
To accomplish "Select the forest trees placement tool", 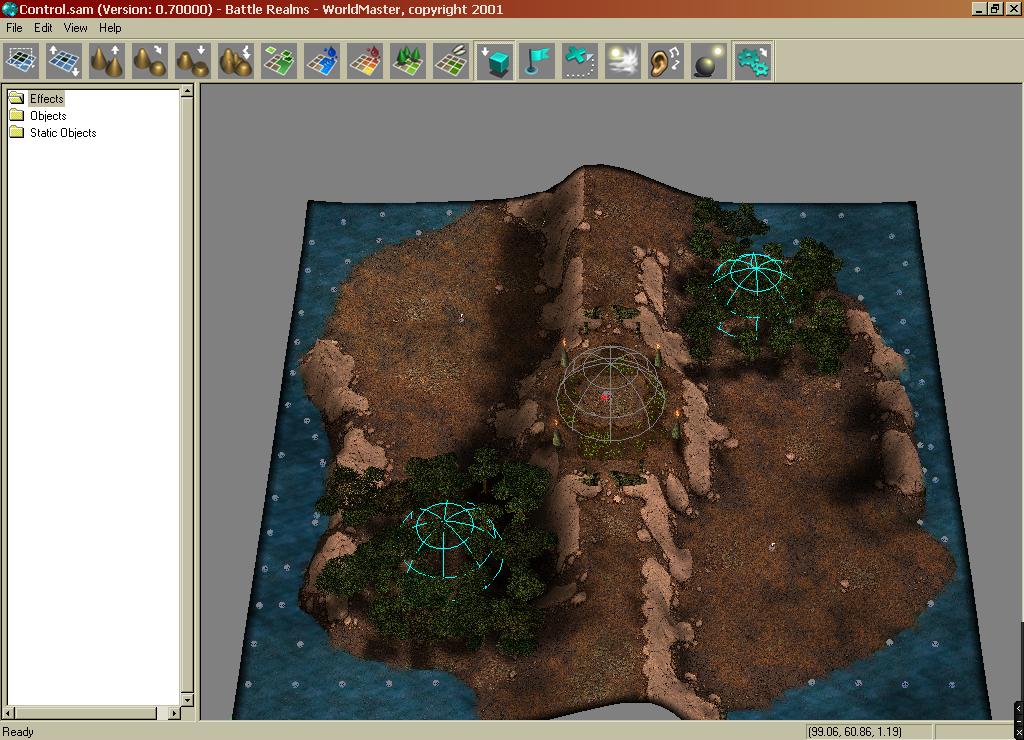I will [409, 61].
